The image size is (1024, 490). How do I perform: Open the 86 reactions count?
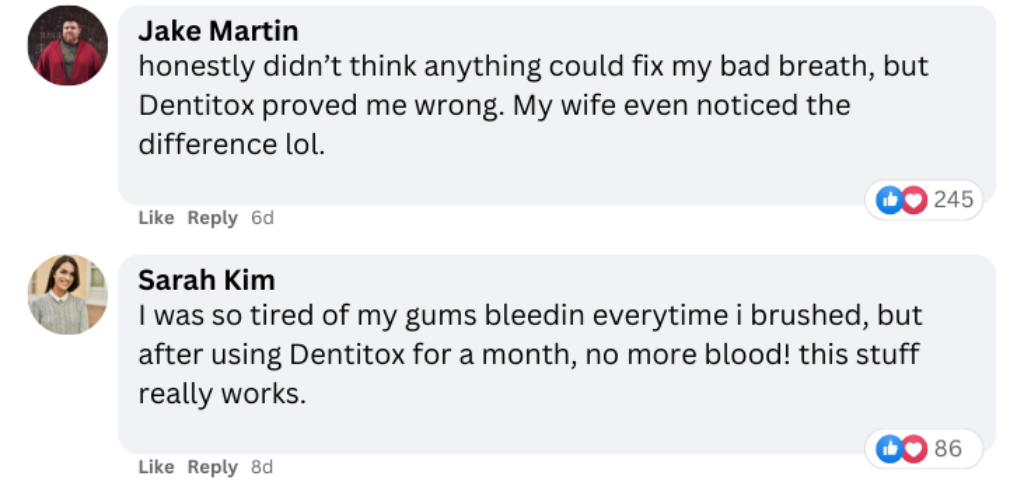tap(948, 448)
